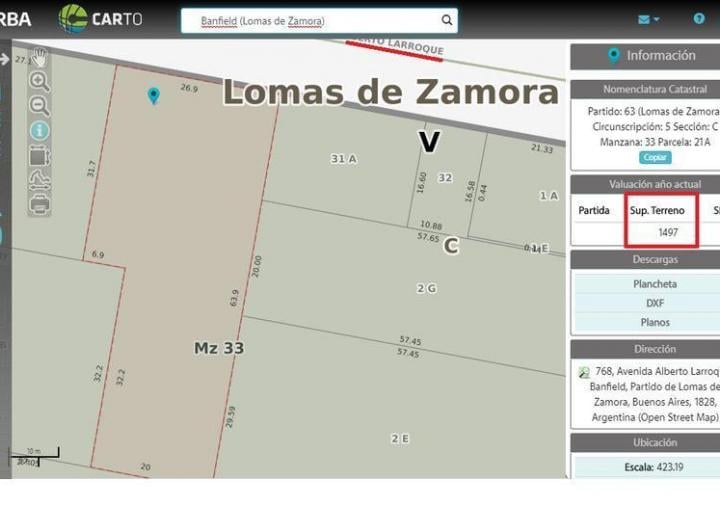This screenshot has height=532, width=720.
Task: Select parcel 2 G on map
Action: tap(427, 288)
